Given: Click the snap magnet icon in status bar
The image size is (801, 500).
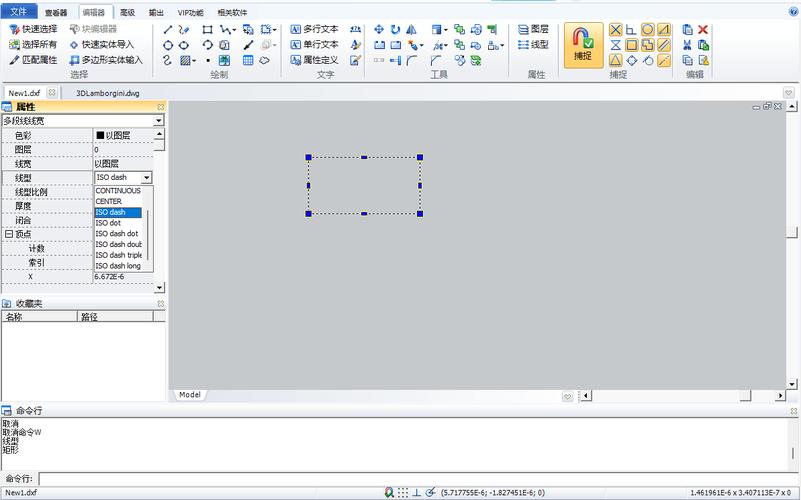Looking at the screenshot, I should coord(389,492).
